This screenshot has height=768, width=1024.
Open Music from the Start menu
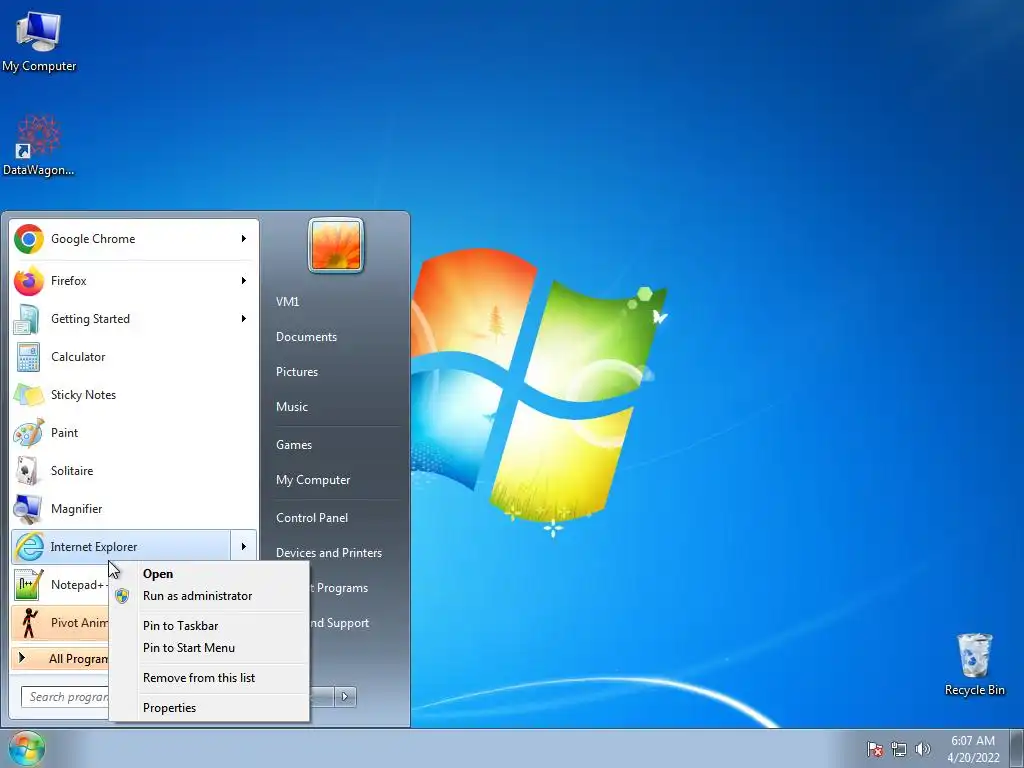292,407
